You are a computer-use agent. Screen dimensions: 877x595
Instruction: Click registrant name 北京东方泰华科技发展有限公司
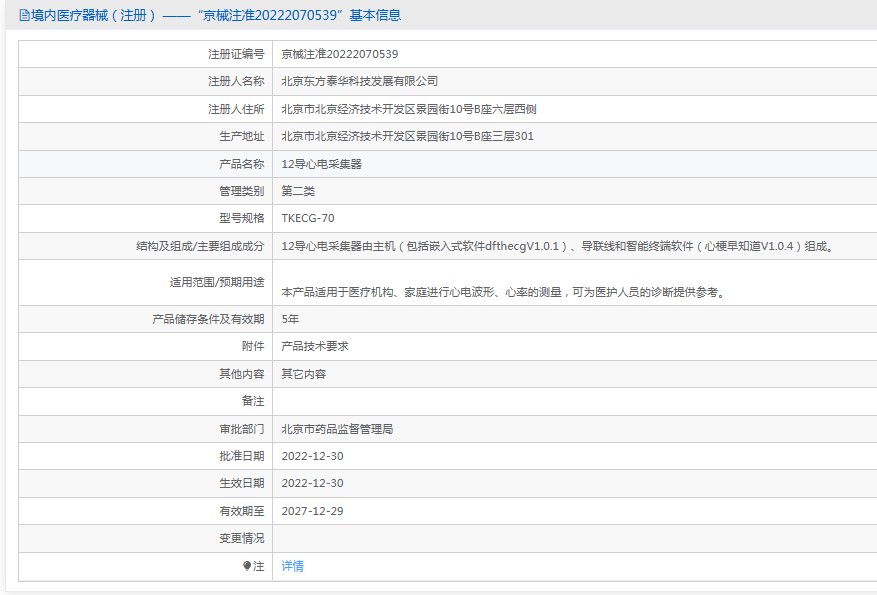[359, 81]
